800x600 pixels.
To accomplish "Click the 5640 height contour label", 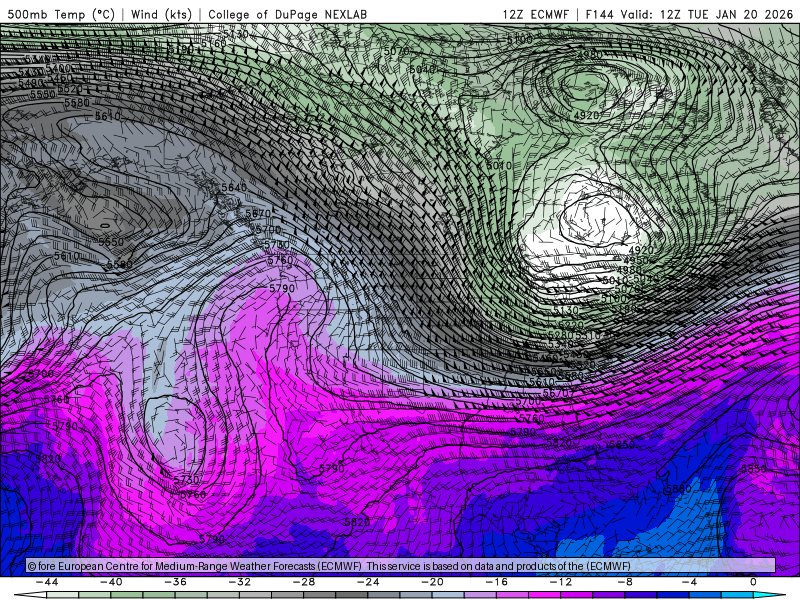I will click(x=234, y=187).
